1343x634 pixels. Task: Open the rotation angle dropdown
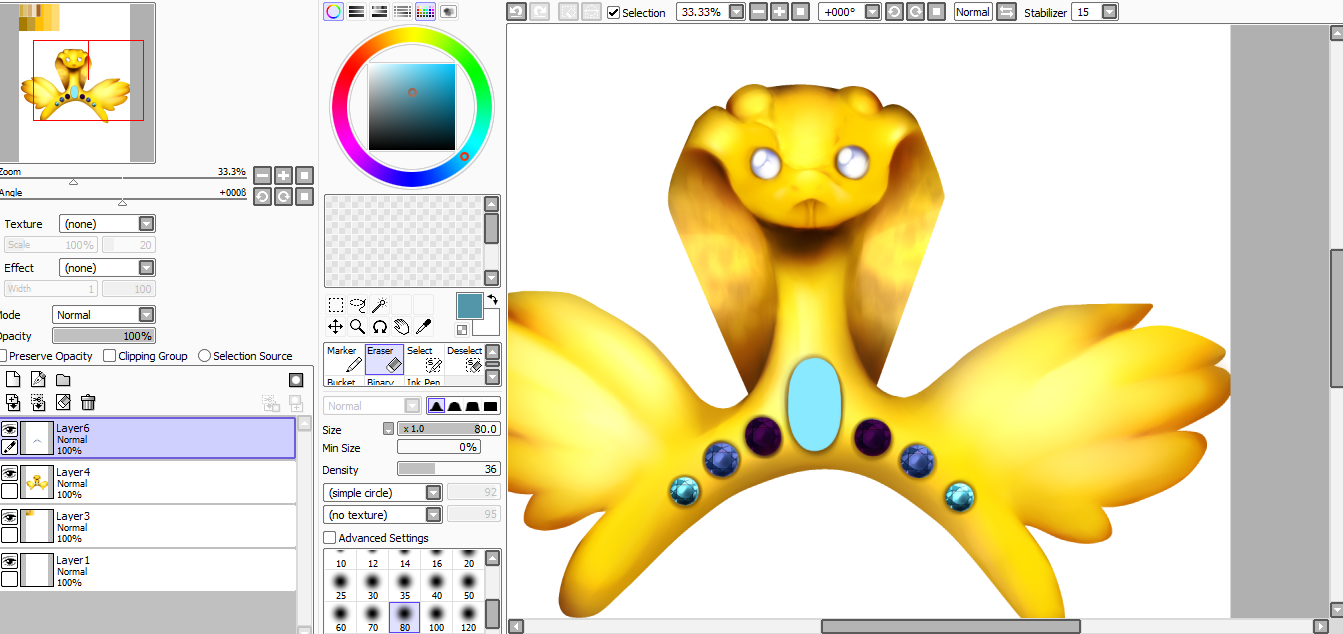(x=872, y=12)
